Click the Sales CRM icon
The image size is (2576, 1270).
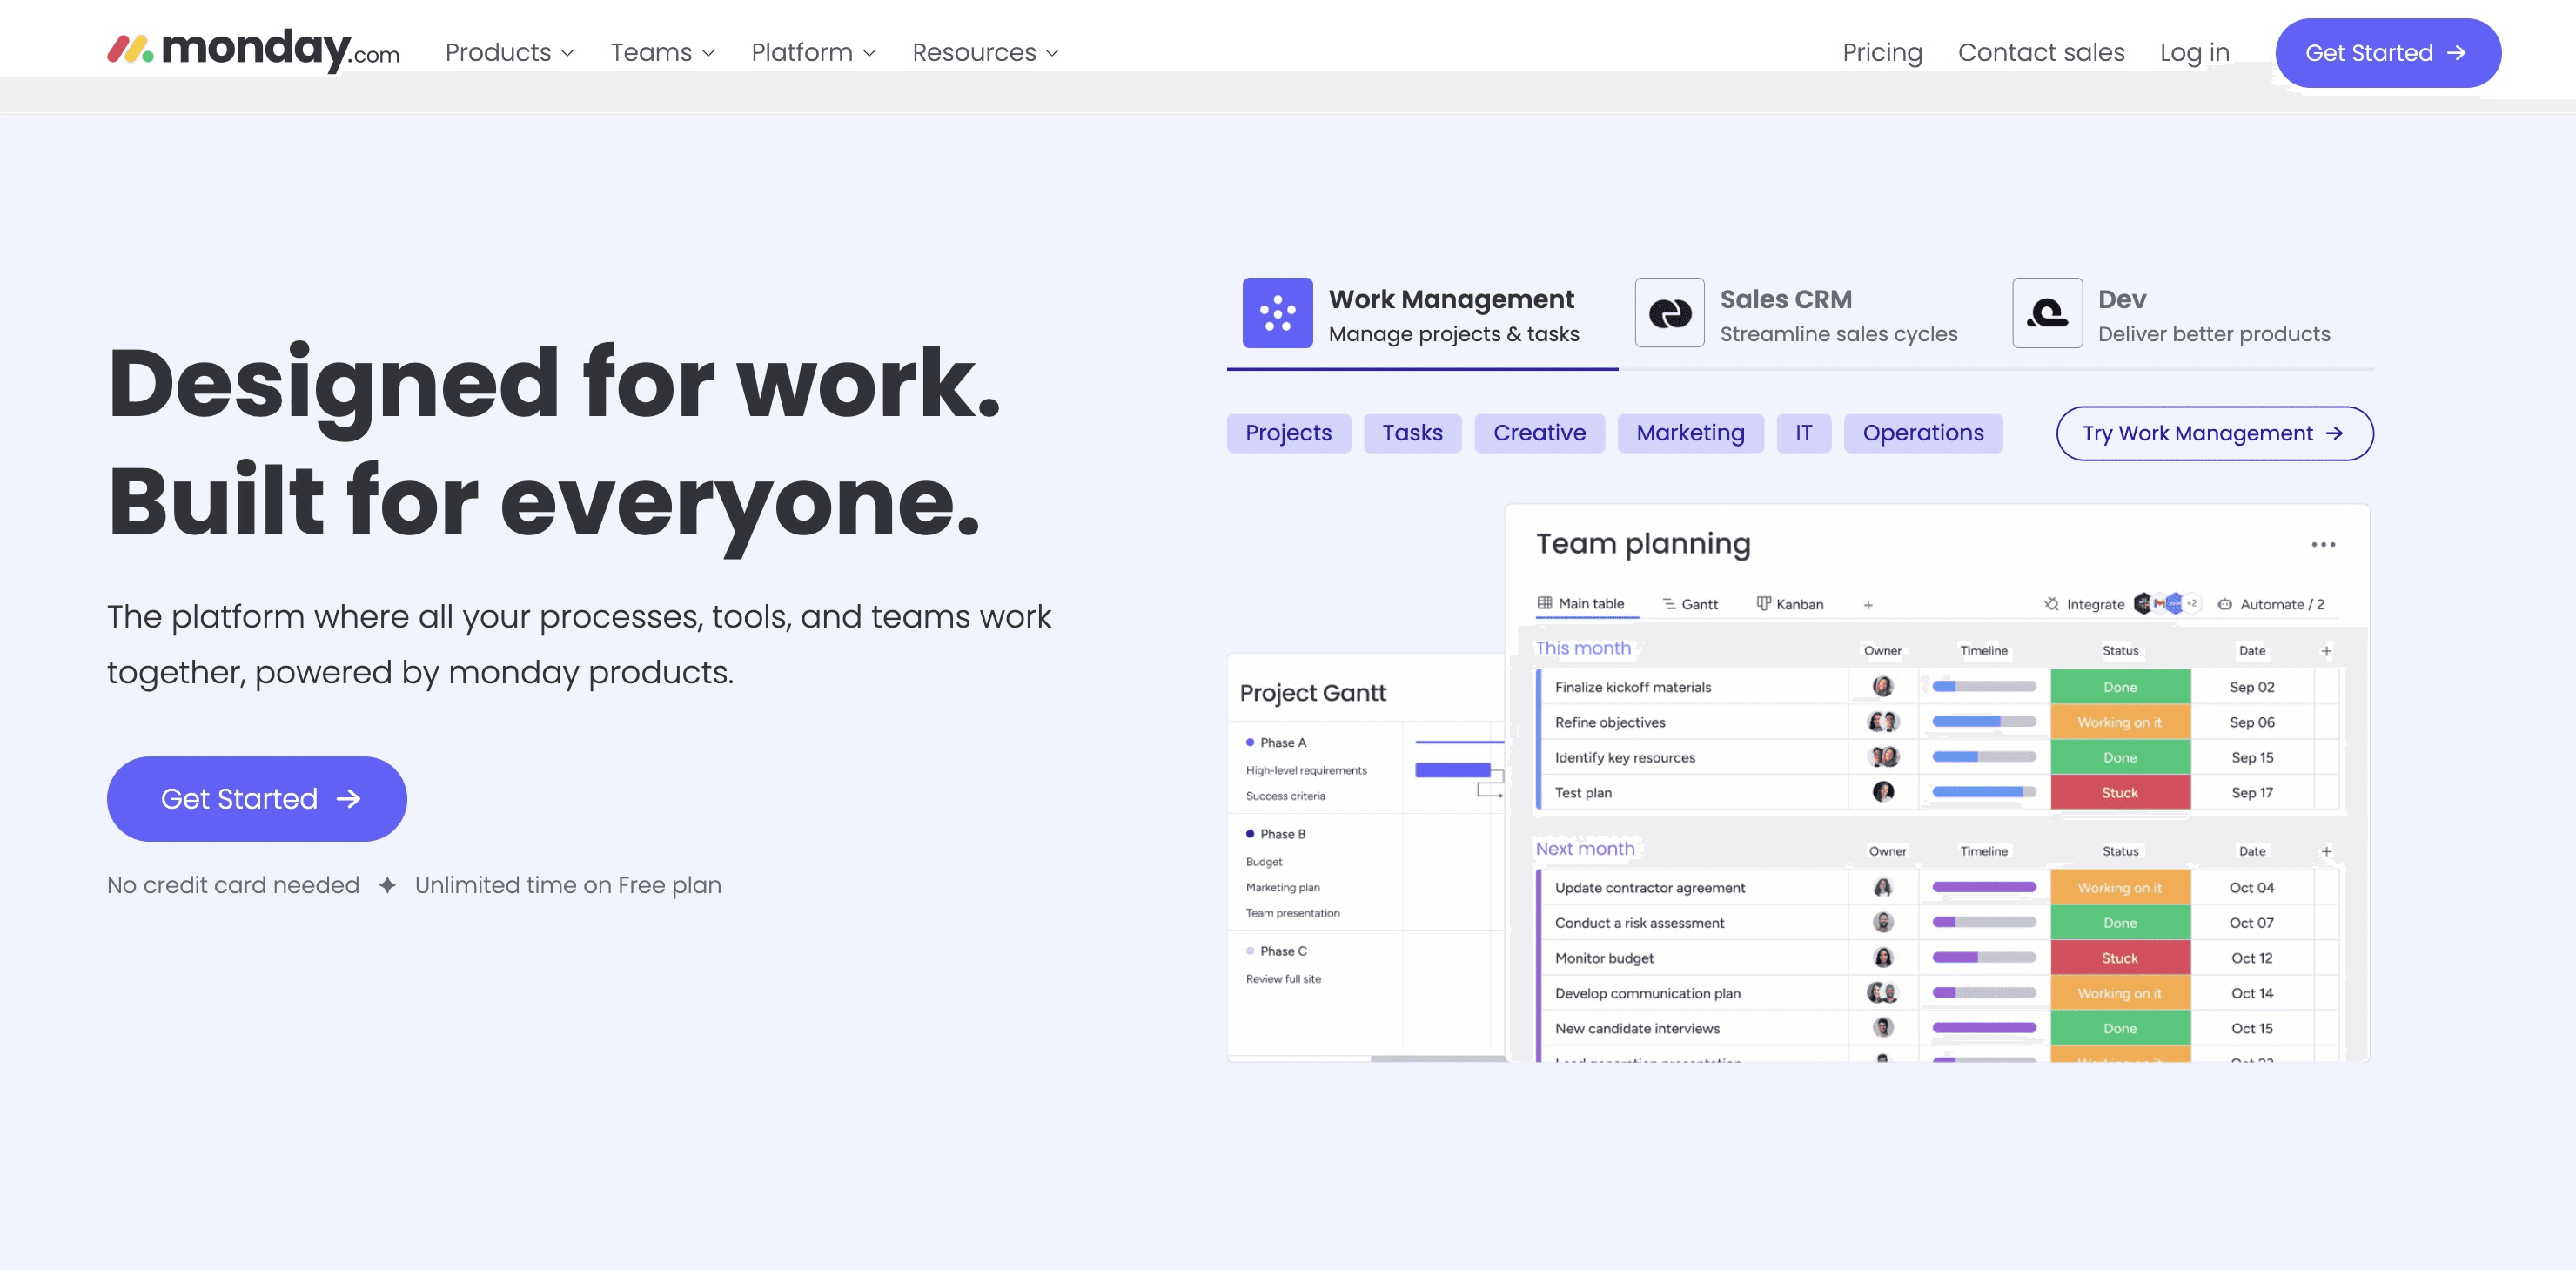(1668, 313)
